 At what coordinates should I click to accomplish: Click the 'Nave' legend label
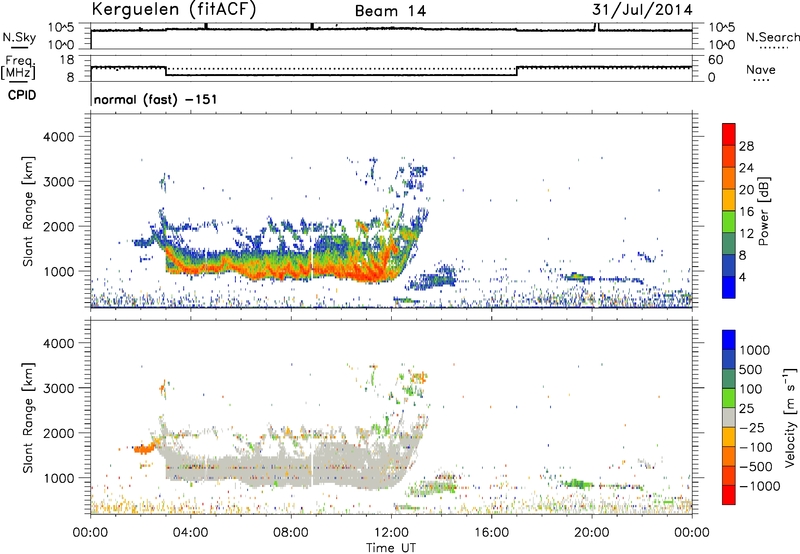click(760, 69)
